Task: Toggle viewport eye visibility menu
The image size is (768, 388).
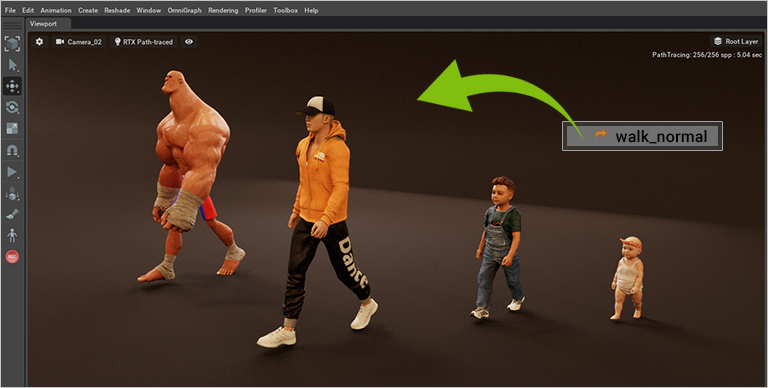Action: click(189, 42)
